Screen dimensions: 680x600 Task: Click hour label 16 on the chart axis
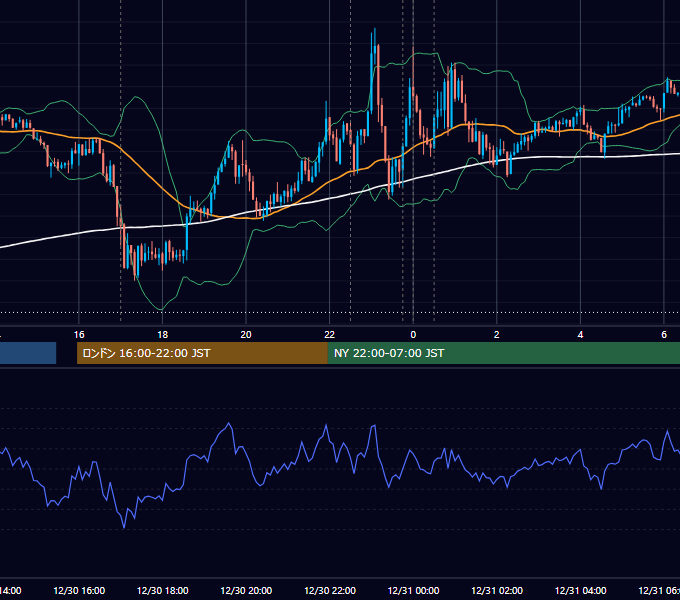tap(79, 335)
